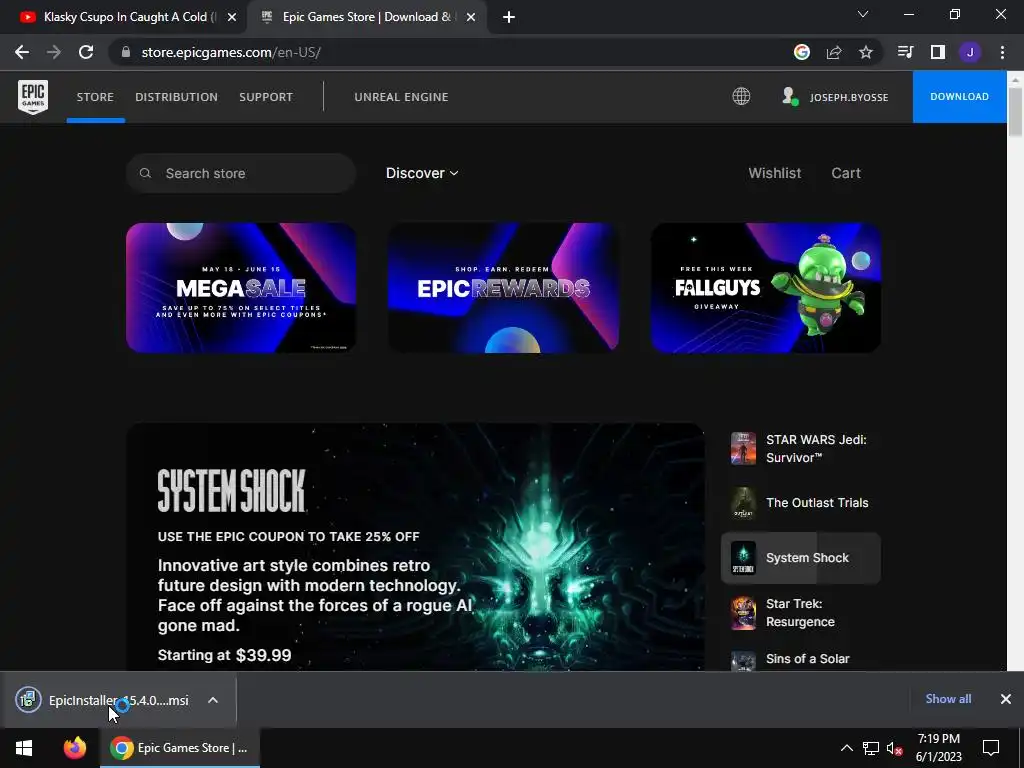The image size is (1024, 768).
Task: Click the muted speaker icon in tray
Action: tap(894, 748)
